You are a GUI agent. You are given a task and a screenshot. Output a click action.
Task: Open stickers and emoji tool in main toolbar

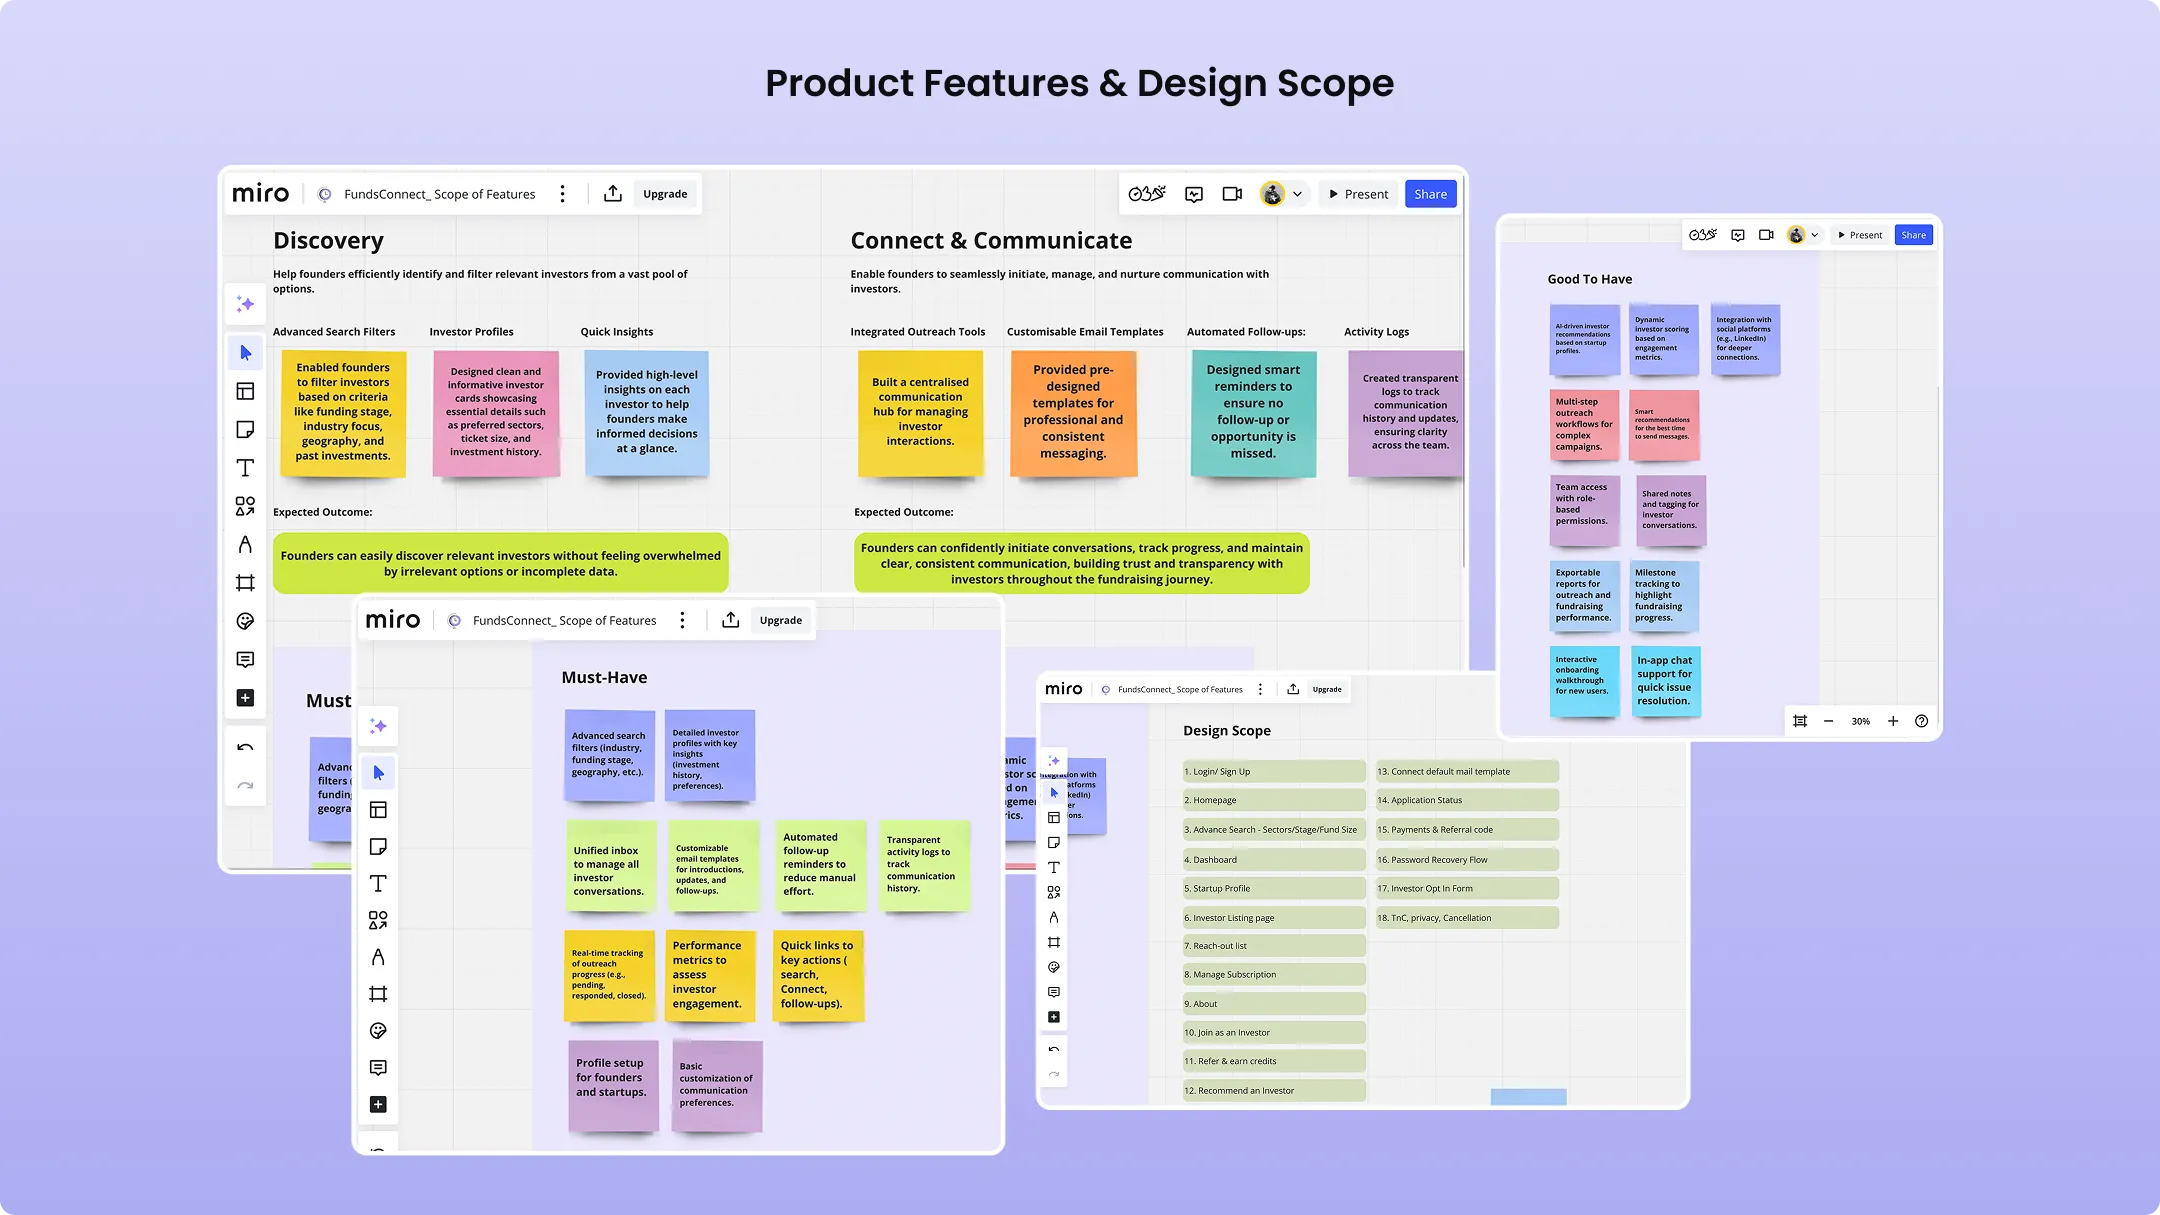coord(245,621)
